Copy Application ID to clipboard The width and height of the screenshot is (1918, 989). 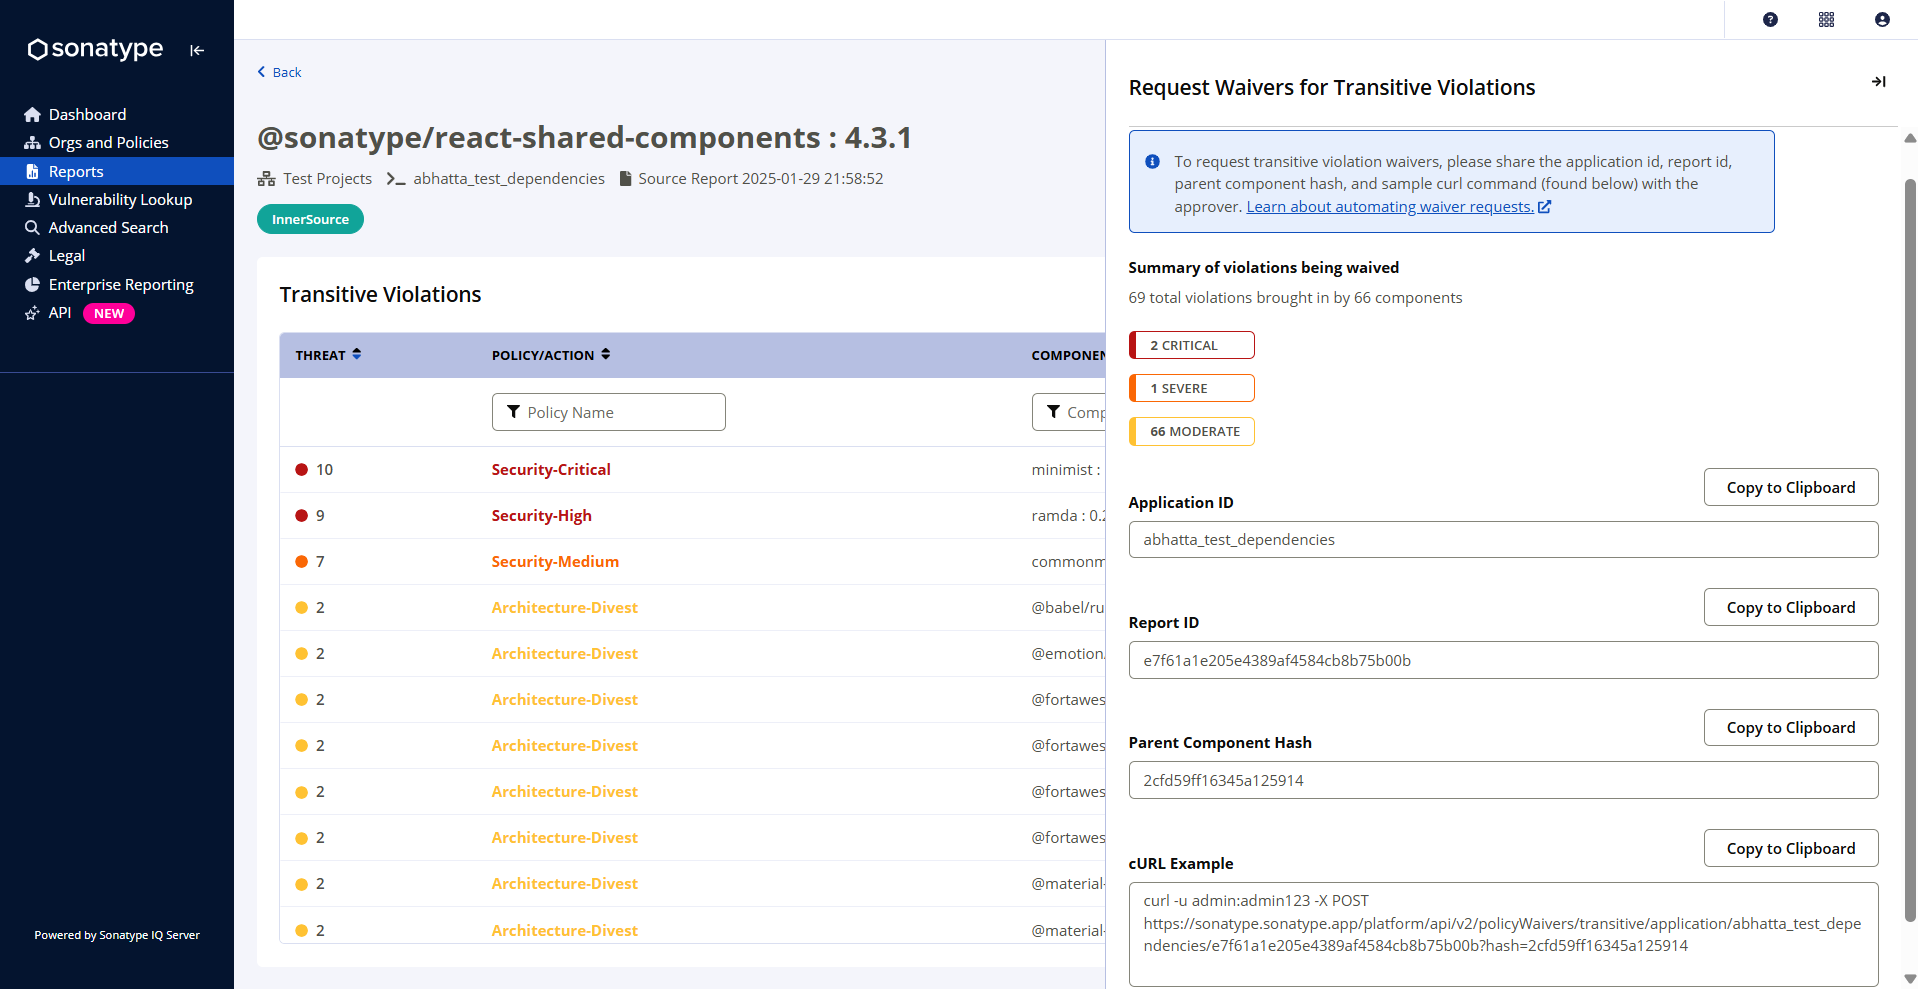[1790, 487]
